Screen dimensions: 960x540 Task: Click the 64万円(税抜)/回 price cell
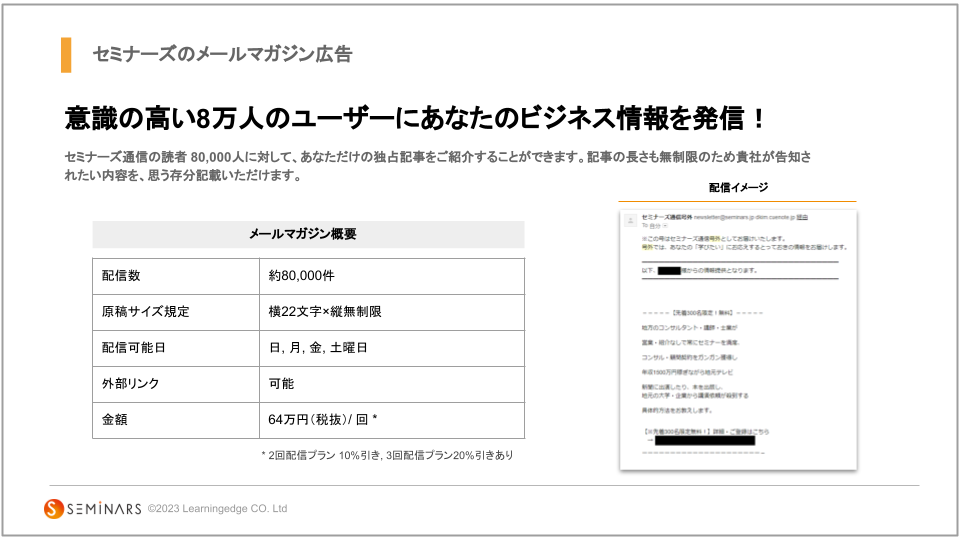[x=392, y=421]
